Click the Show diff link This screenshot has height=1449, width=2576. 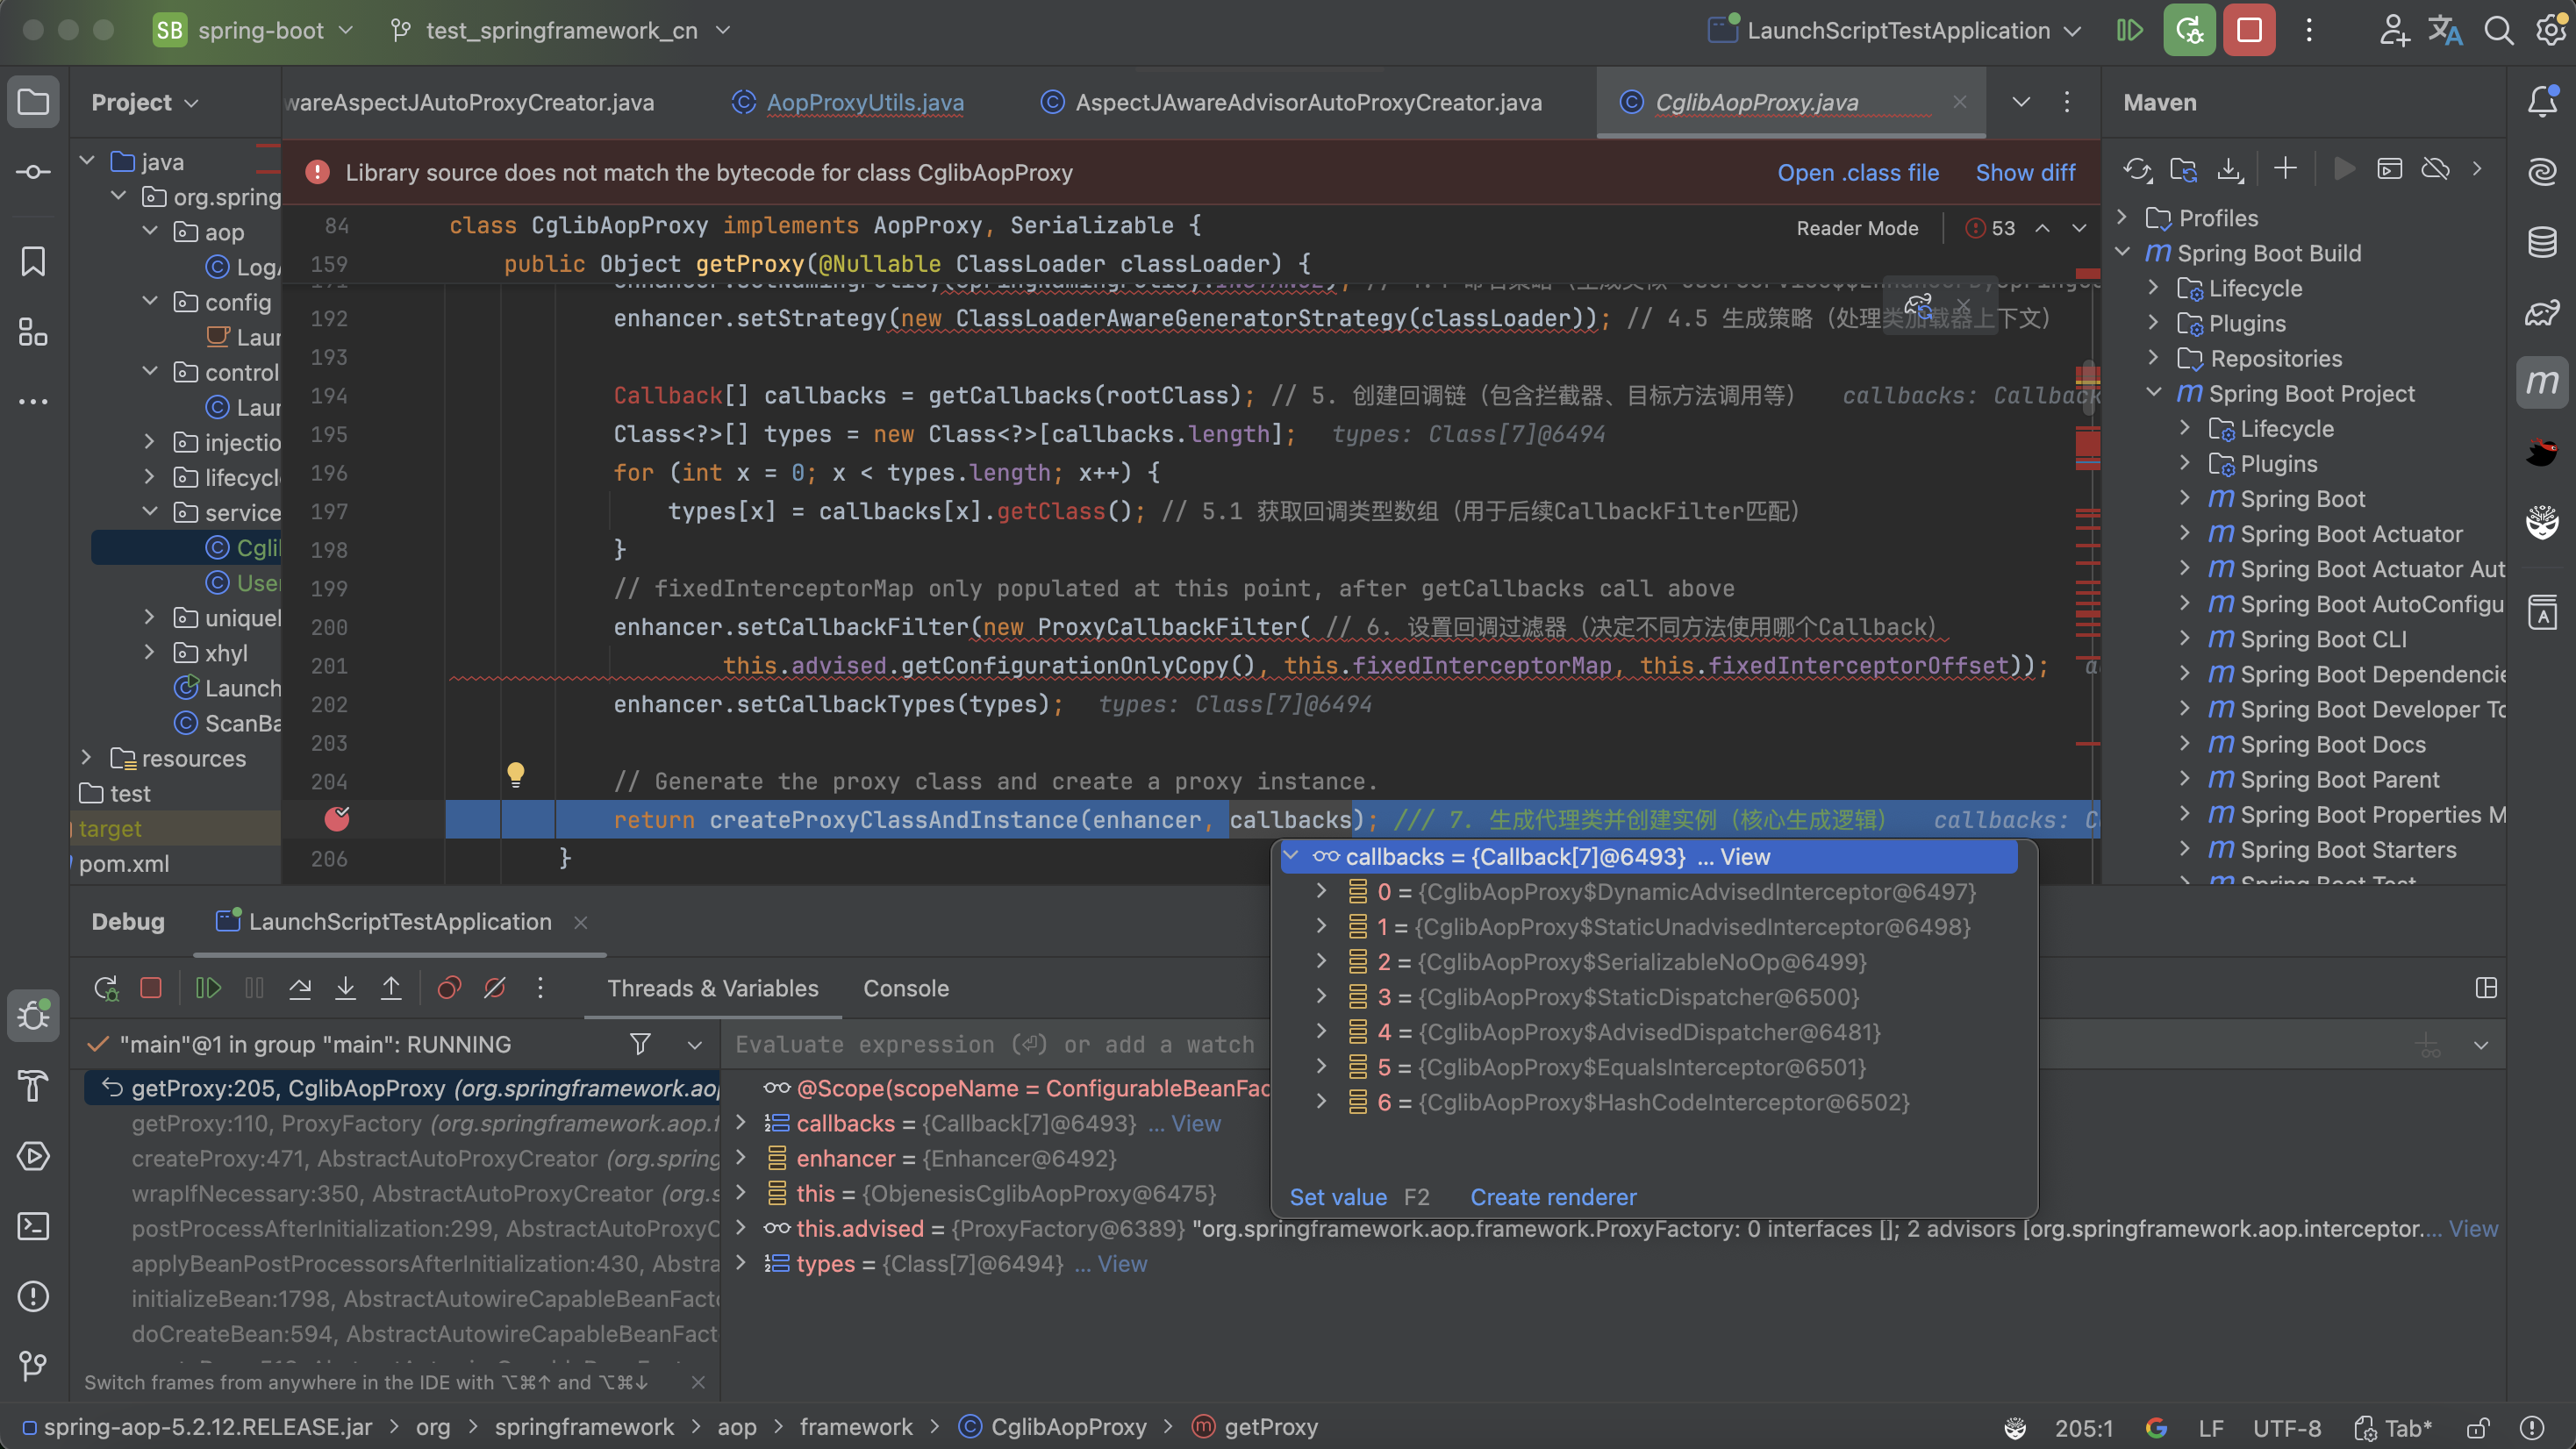click(2025, 172)
